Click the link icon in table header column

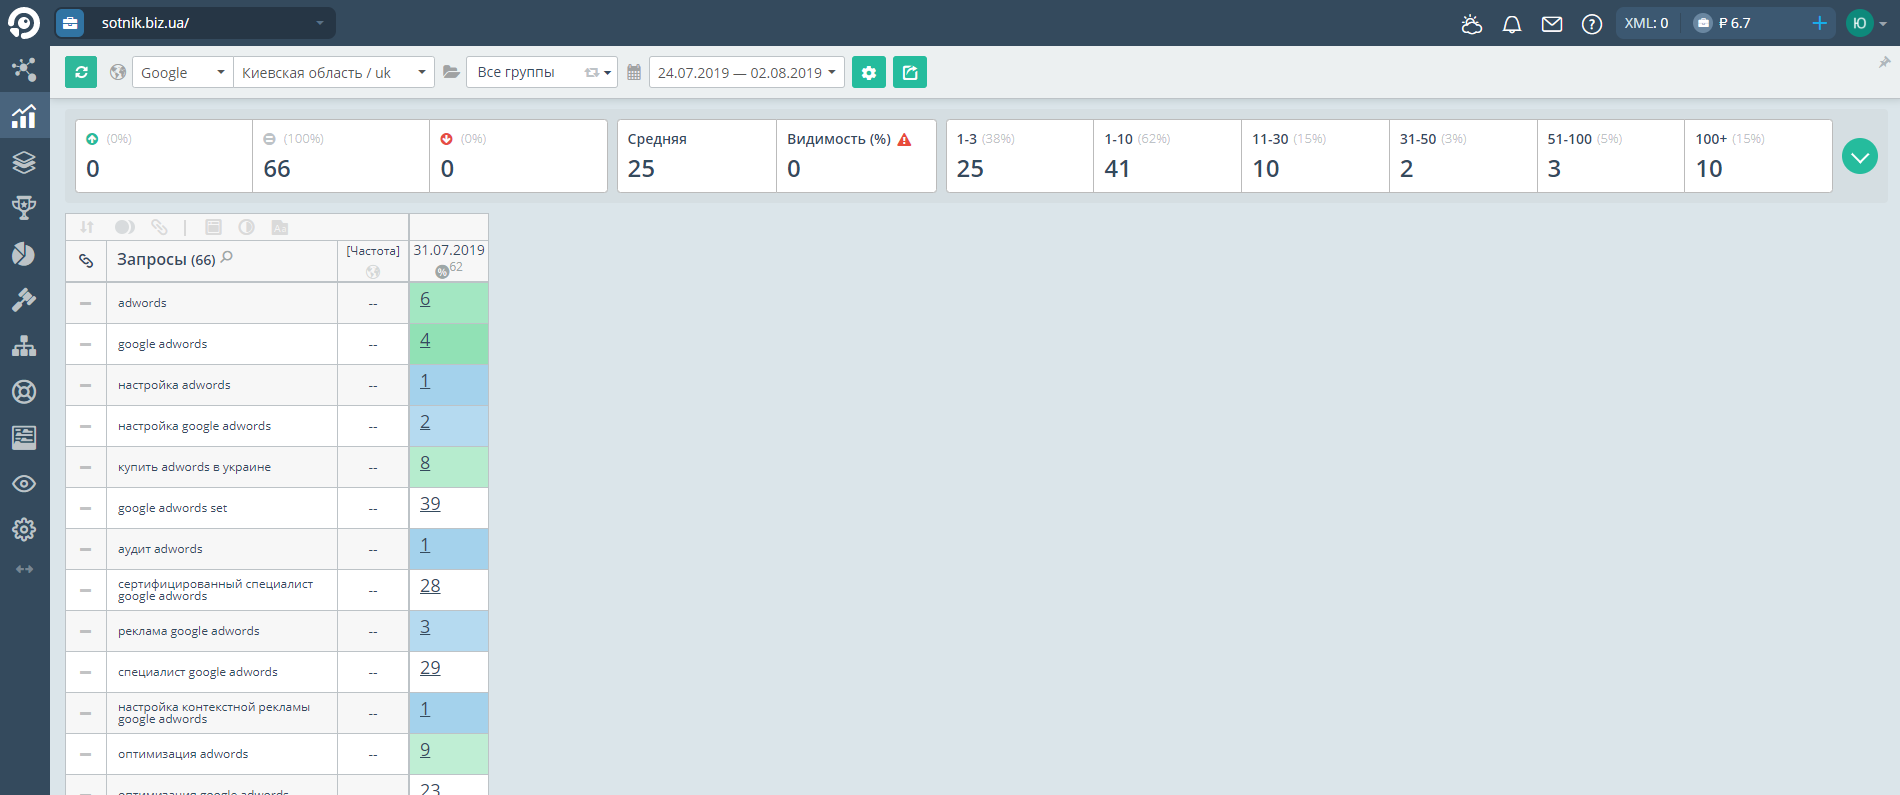coord(86,261)
